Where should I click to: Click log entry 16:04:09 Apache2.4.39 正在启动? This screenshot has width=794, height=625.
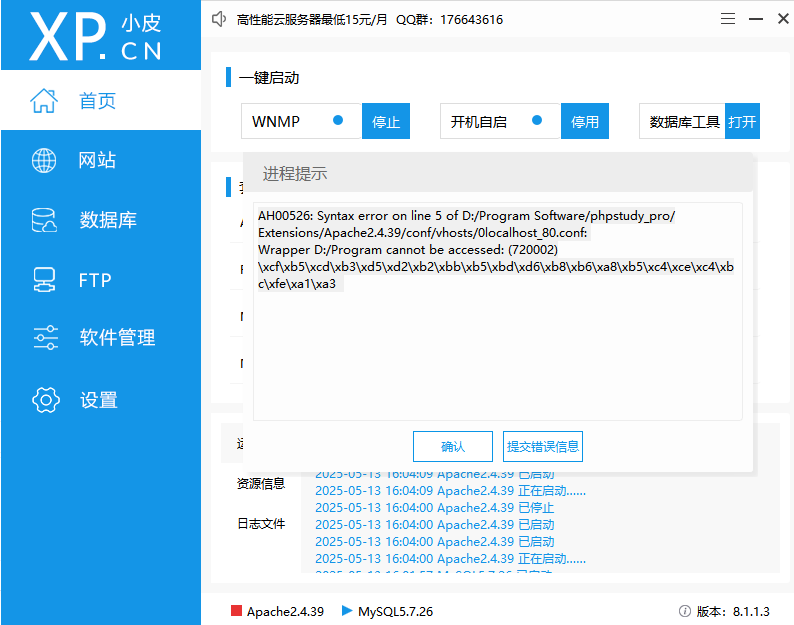pyautogui.click(x=450, y=491)
